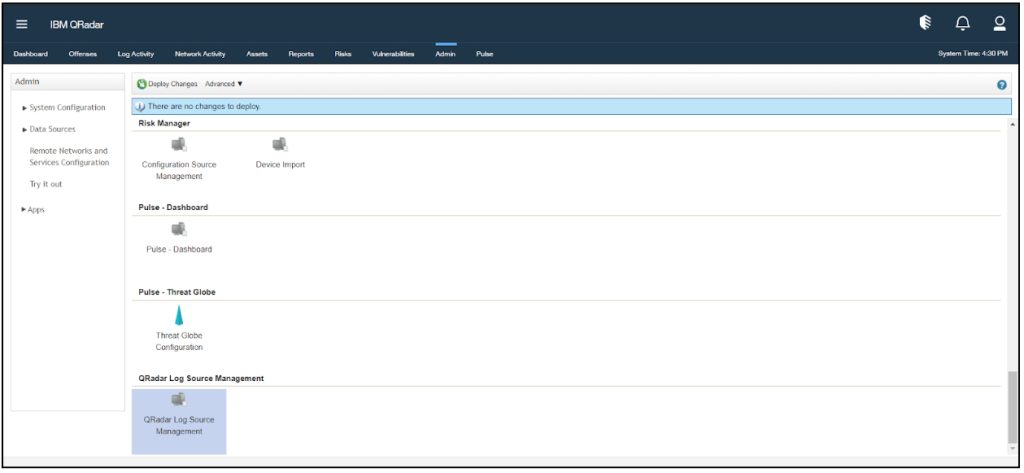Viewport: 1024px width, 473px height.
Task: Click the Threat Globe Configuration label
Action: pos(179,342)
